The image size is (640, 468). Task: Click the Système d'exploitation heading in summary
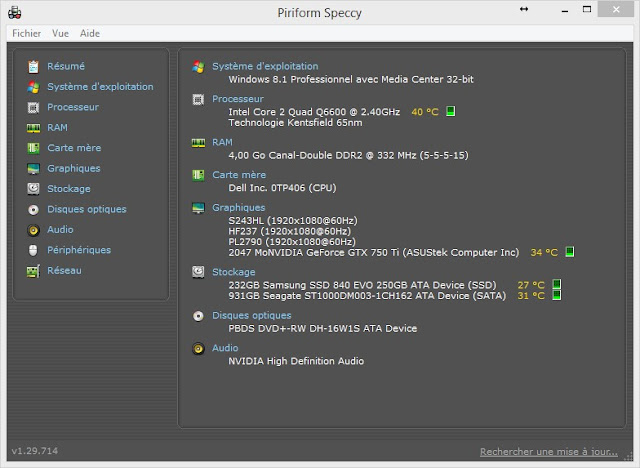pos(265,66)
